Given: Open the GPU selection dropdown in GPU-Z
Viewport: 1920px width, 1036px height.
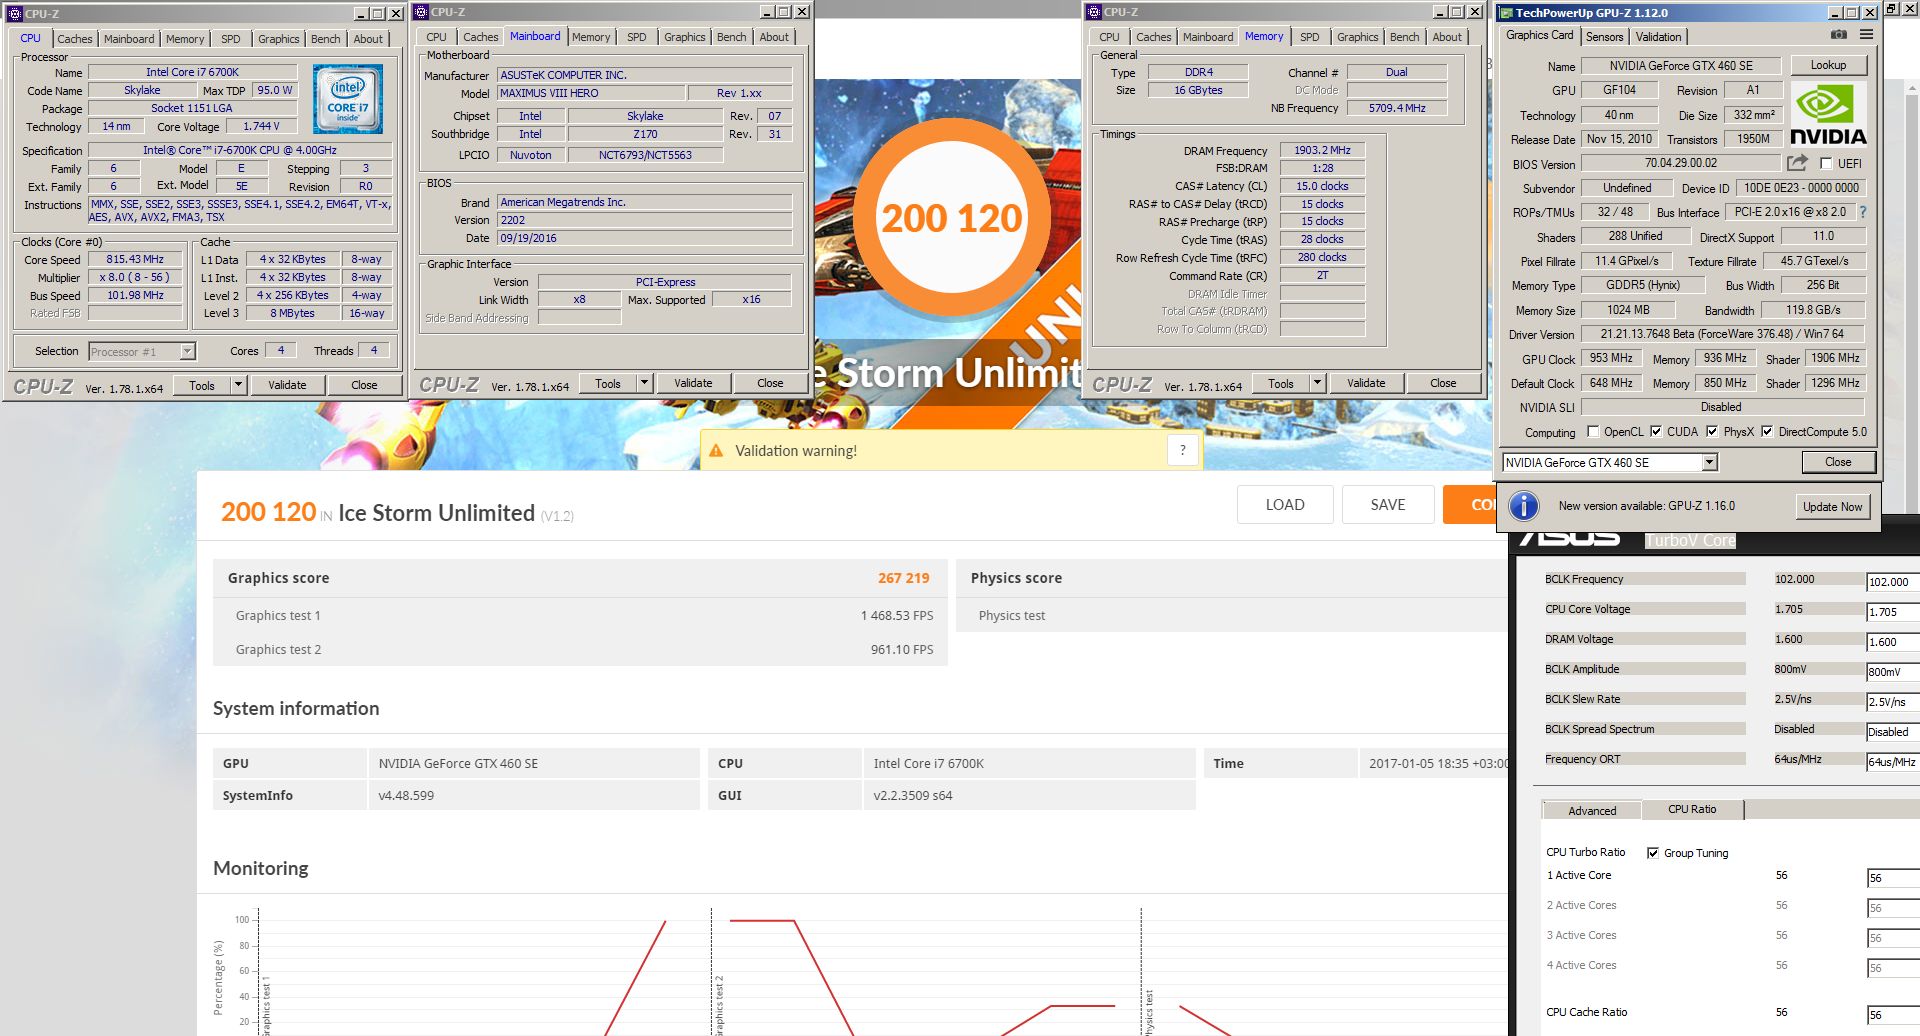Looking at the screenshot, I should click(1709, 462).
